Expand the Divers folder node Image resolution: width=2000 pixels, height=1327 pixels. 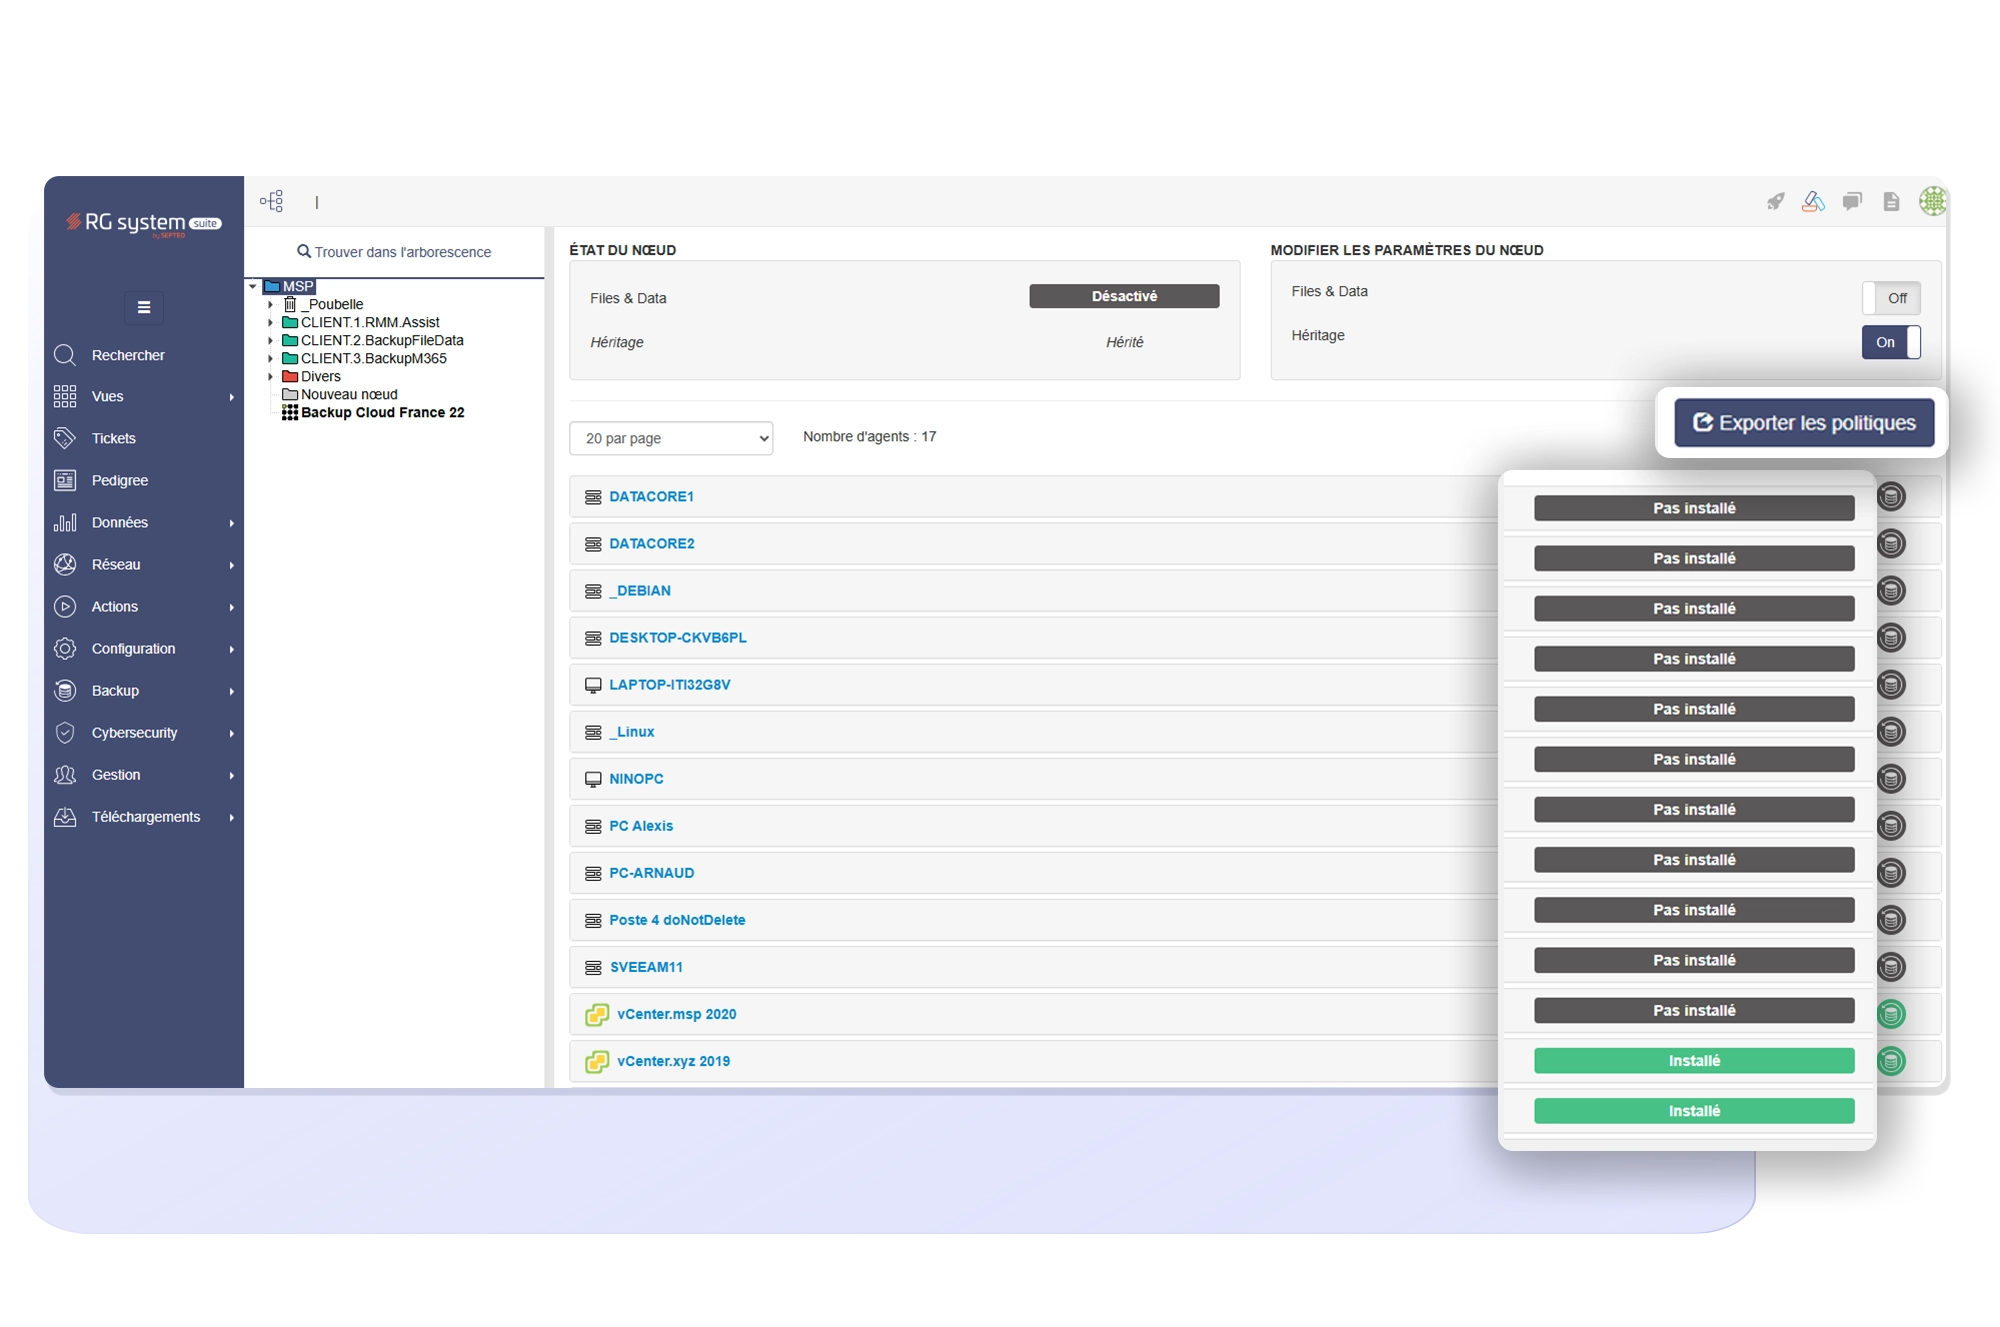(x=270, y=376)
